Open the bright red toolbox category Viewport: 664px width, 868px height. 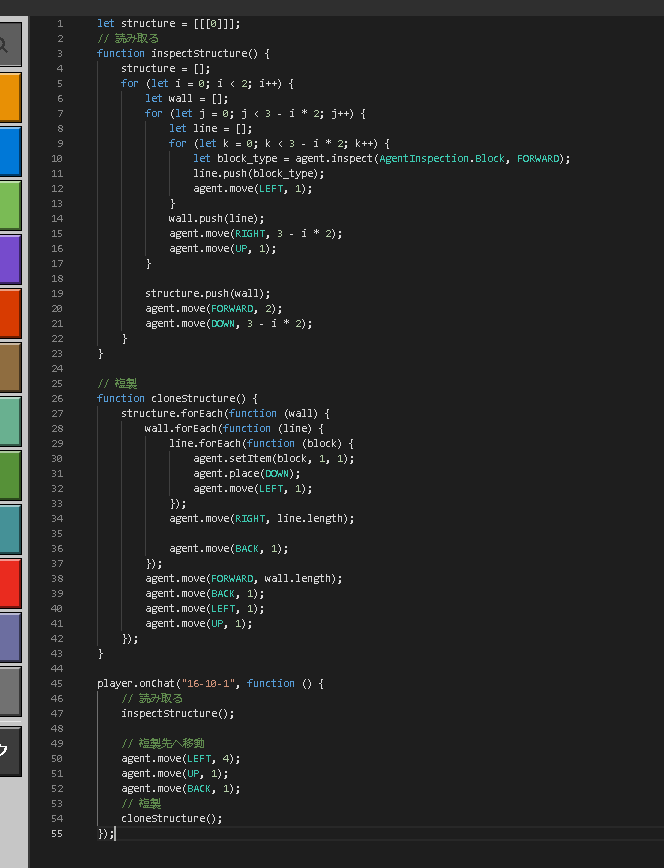[9, 583]
